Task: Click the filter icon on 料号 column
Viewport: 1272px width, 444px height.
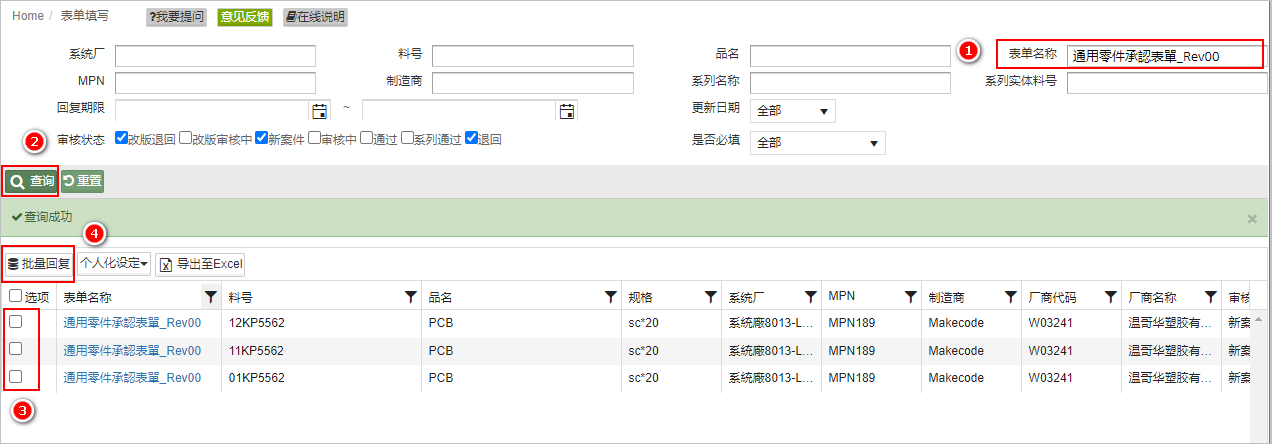Action: point(410,297)
